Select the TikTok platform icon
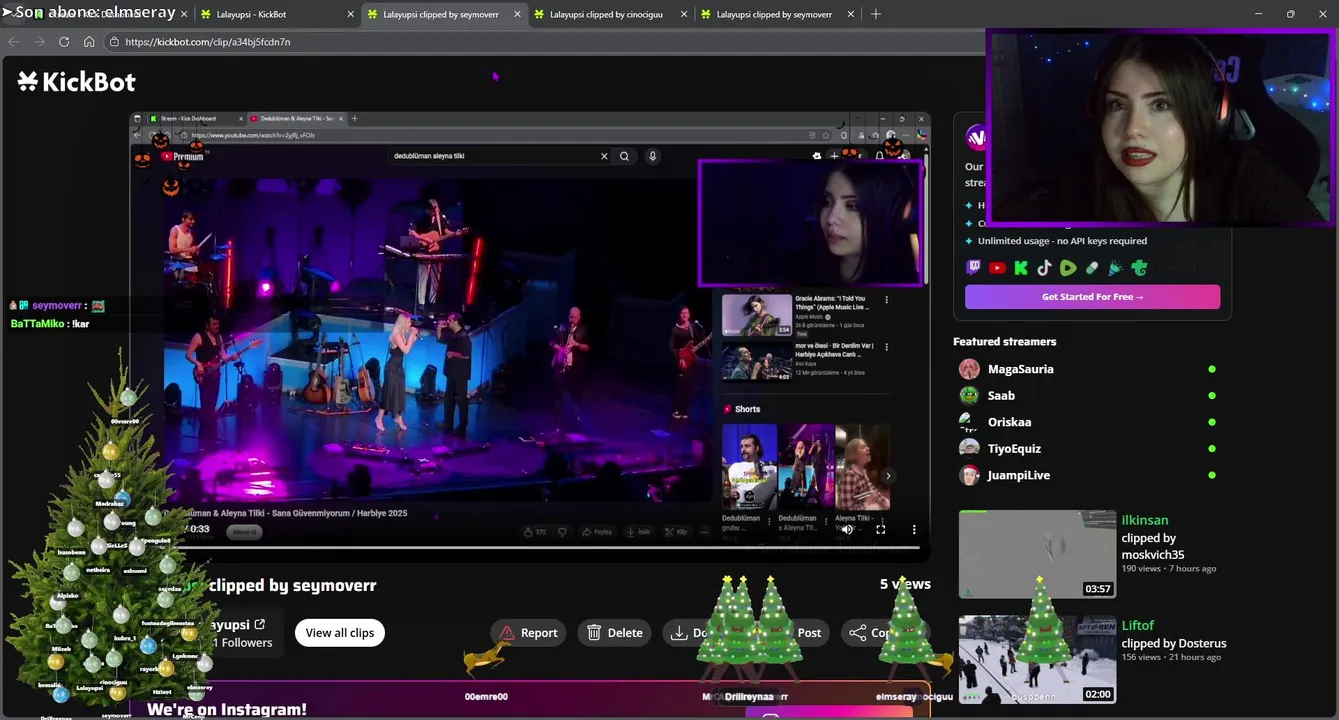 pos(1044,268)
